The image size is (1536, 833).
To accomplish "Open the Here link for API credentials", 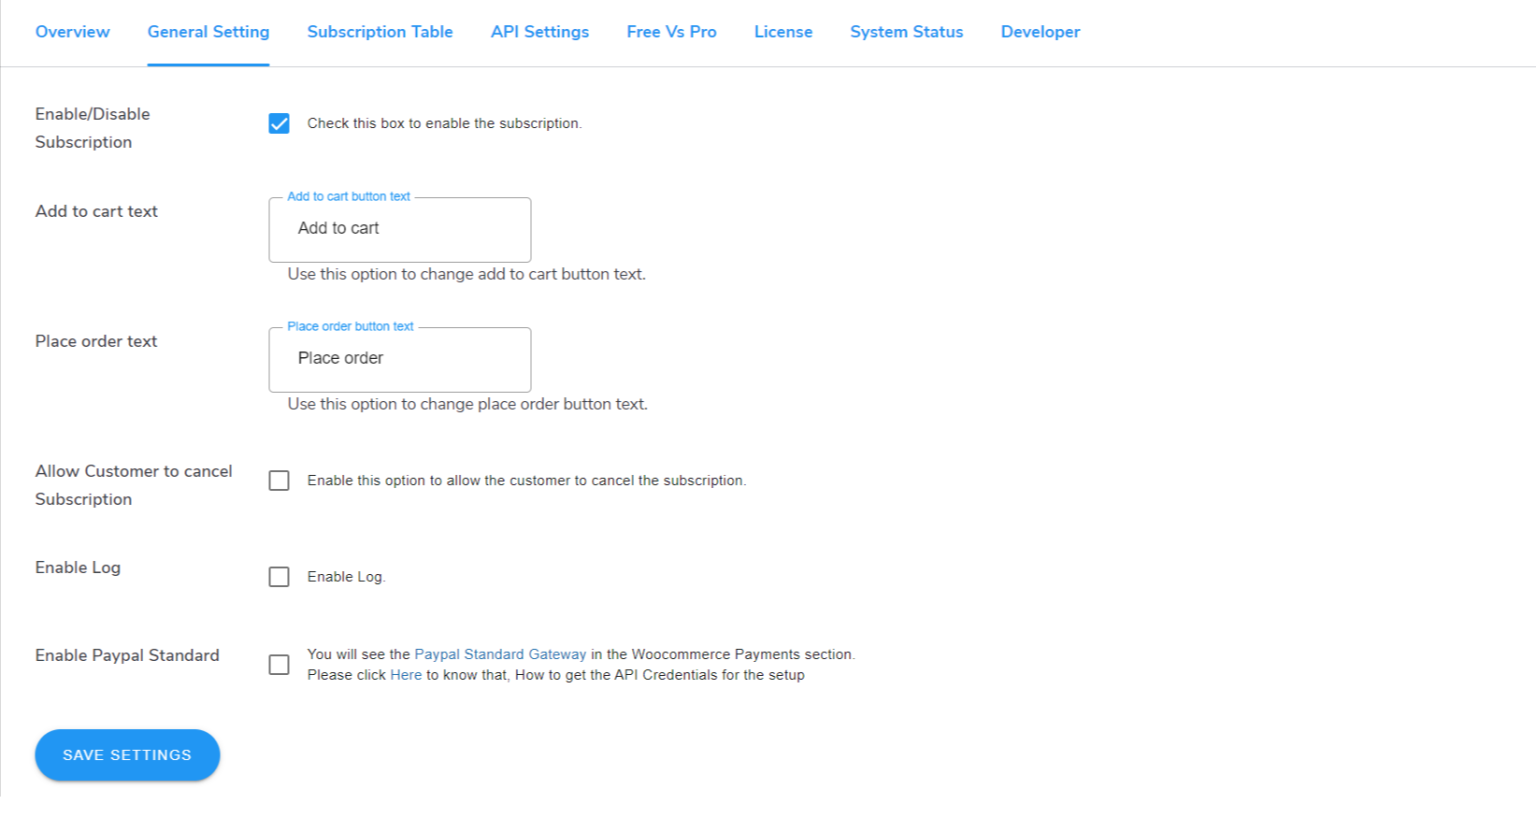I will pyautogui.click(x=406, y=675).
